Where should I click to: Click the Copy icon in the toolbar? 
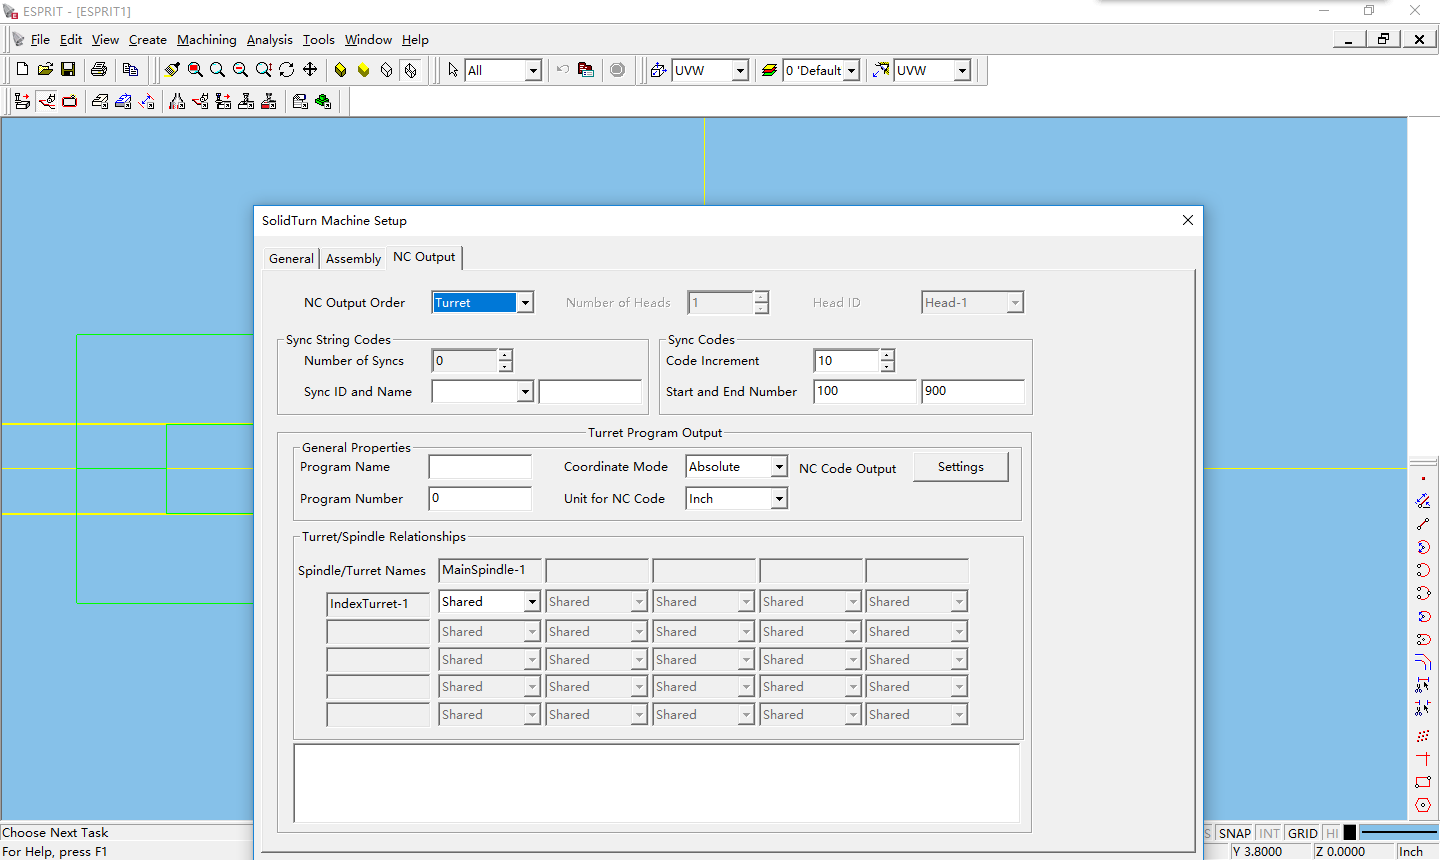coord(130,69)
